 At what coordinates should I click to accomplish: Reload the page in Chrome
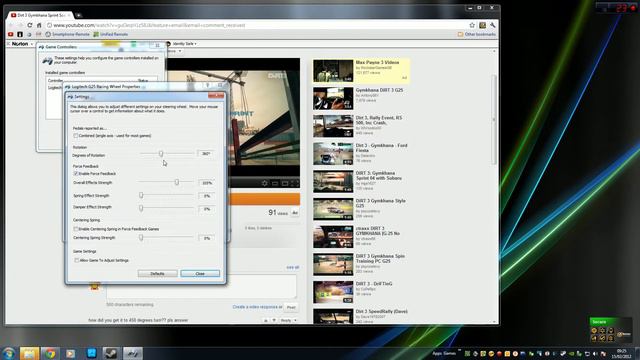tap(30, 25)
